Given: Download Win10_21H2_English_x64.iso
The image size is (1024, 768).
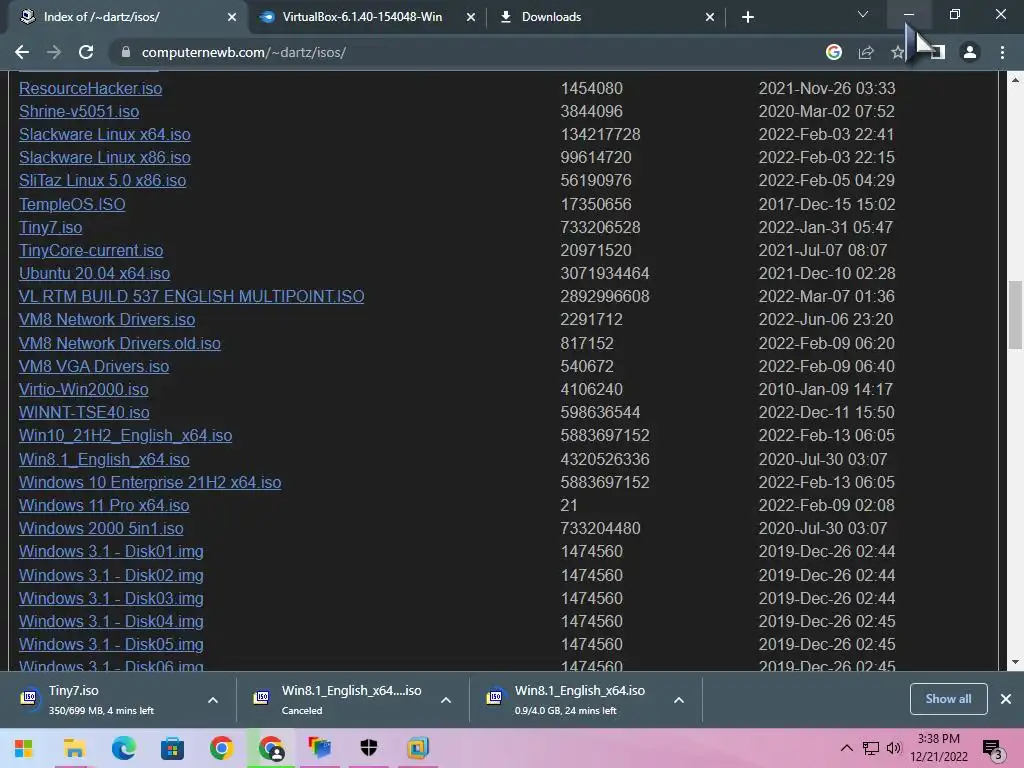Looking at the screenshot, I should tap(125, 436).
